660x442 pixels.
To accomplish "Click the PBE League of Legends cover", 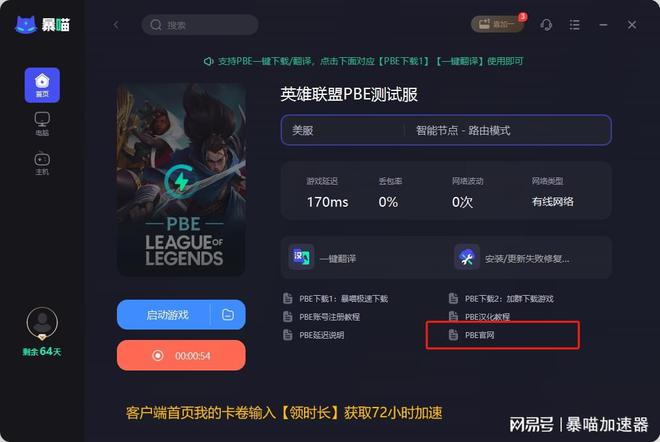I will [181, 180].
